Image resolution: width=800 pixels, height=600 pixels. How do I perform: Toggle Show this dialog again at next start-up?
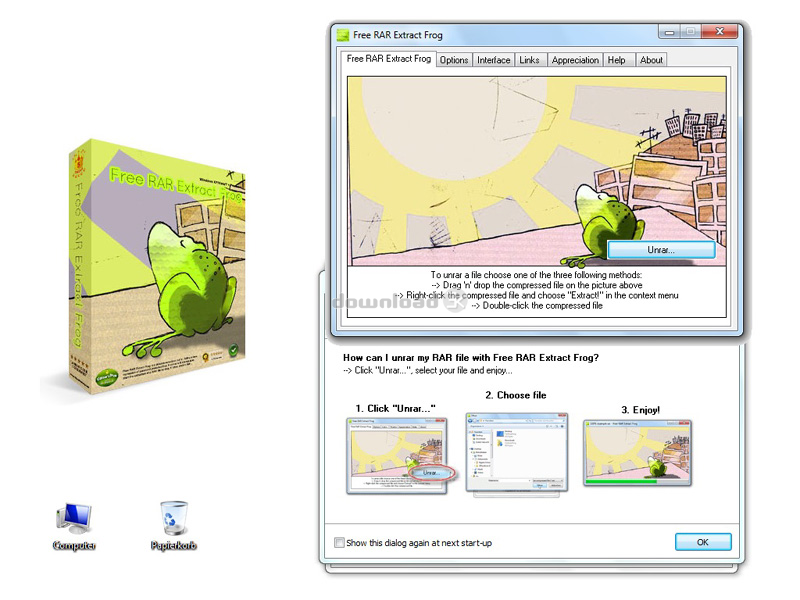[339, 542]
